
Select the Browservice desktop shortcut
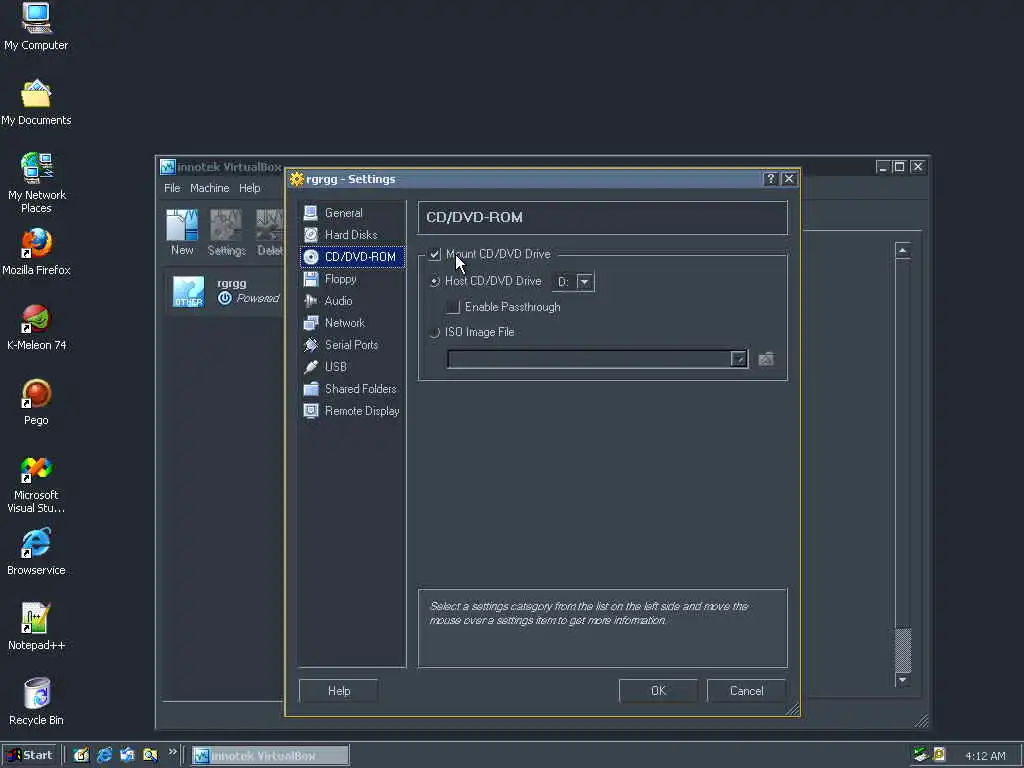[36, 552]
